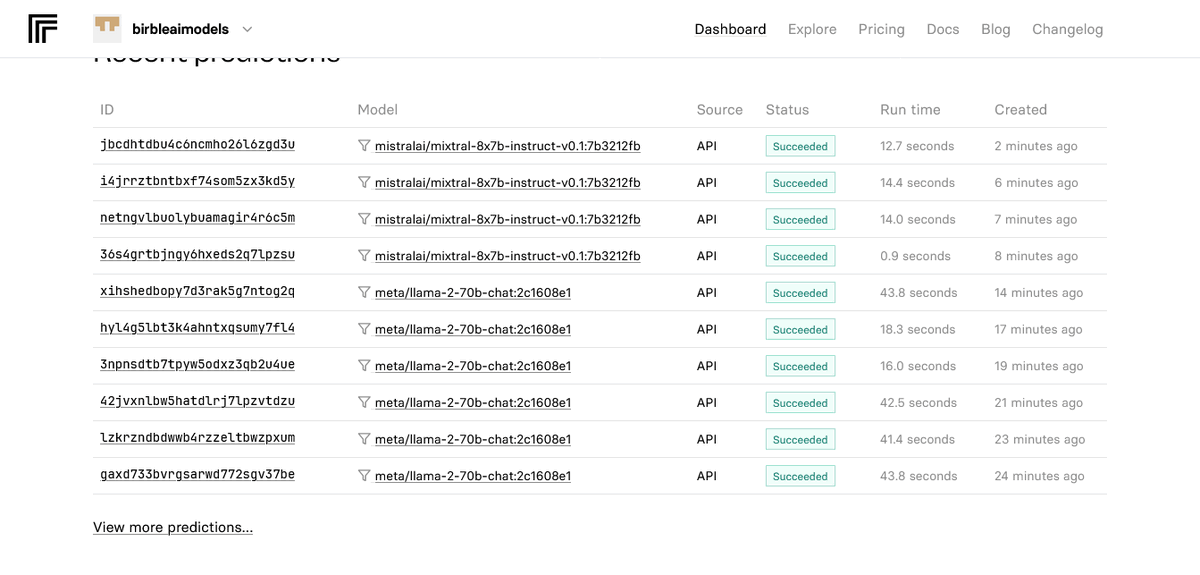Viewport: 1200px width, 575px height.
Task: Click the Run time column header
Action: [x=910, y=110]
